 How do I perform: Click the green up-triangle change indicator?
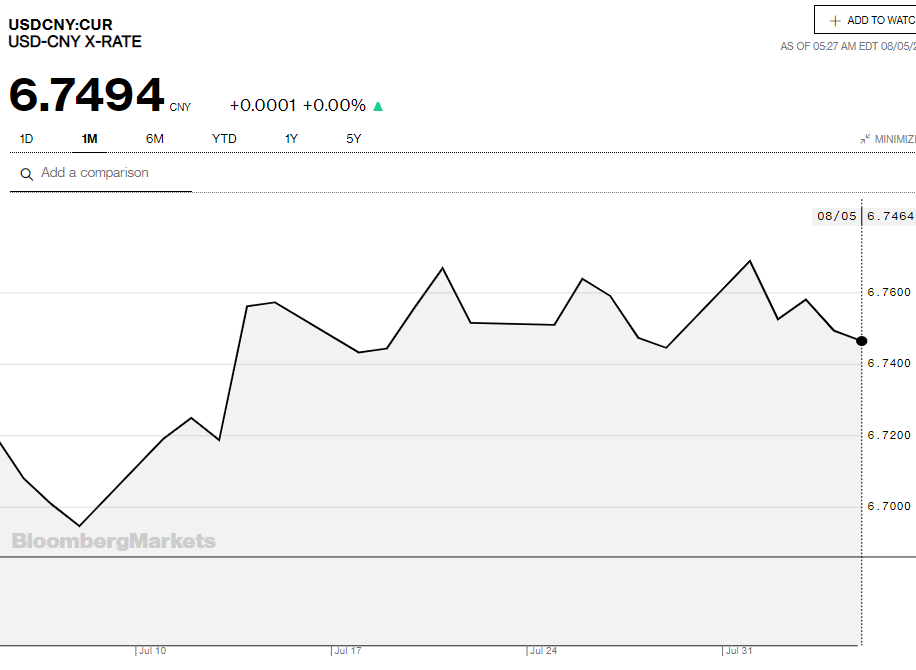tap(378, 106)
